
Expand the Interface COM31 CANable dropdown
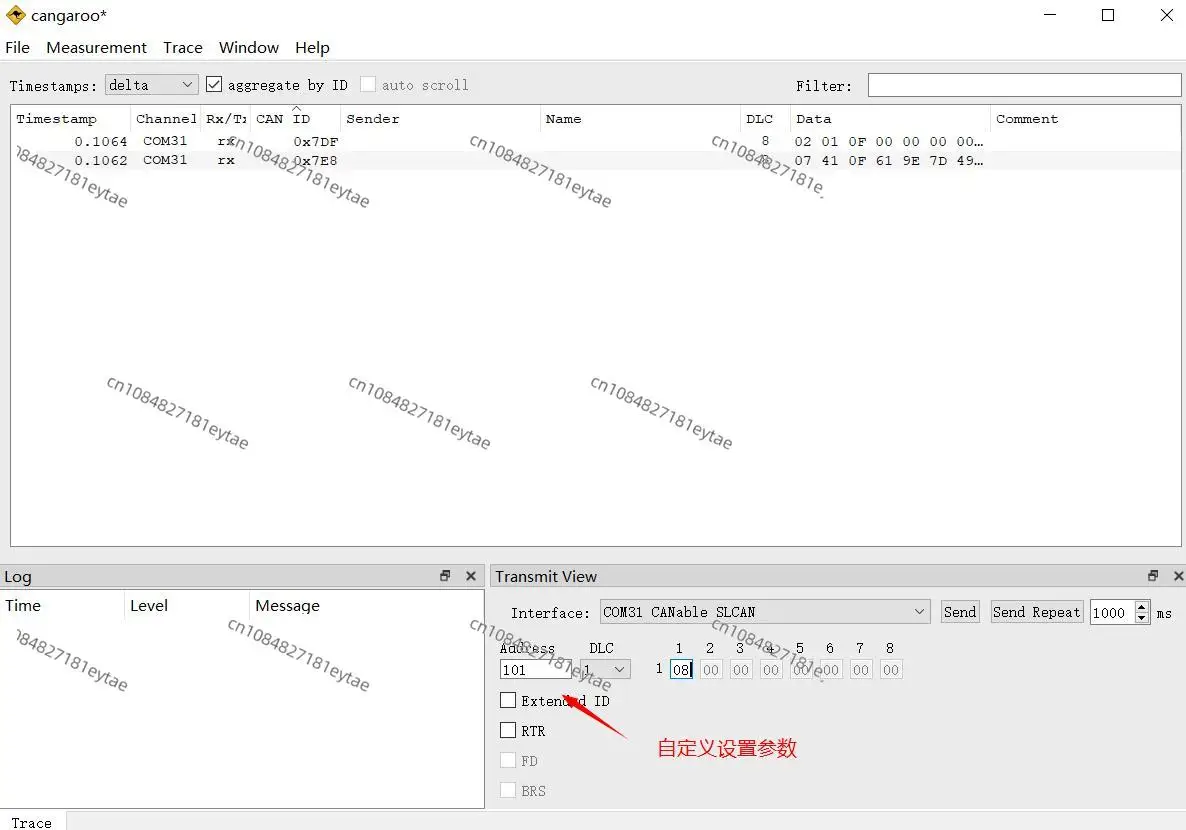(765, 612)
